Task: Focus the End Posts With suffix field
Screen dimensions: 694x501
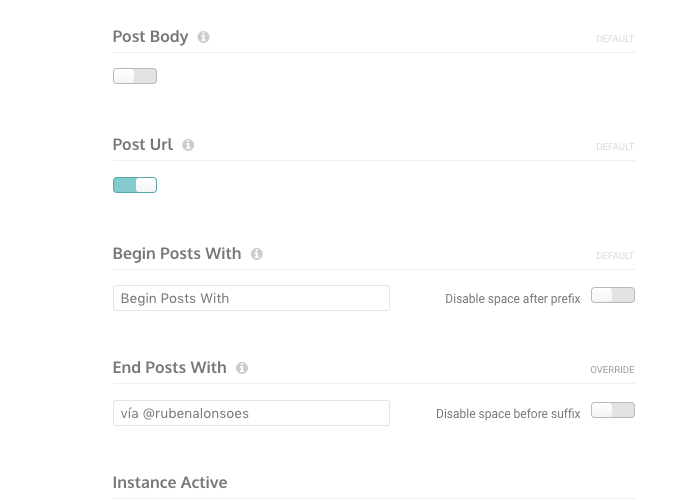Action: click(251, 413)
